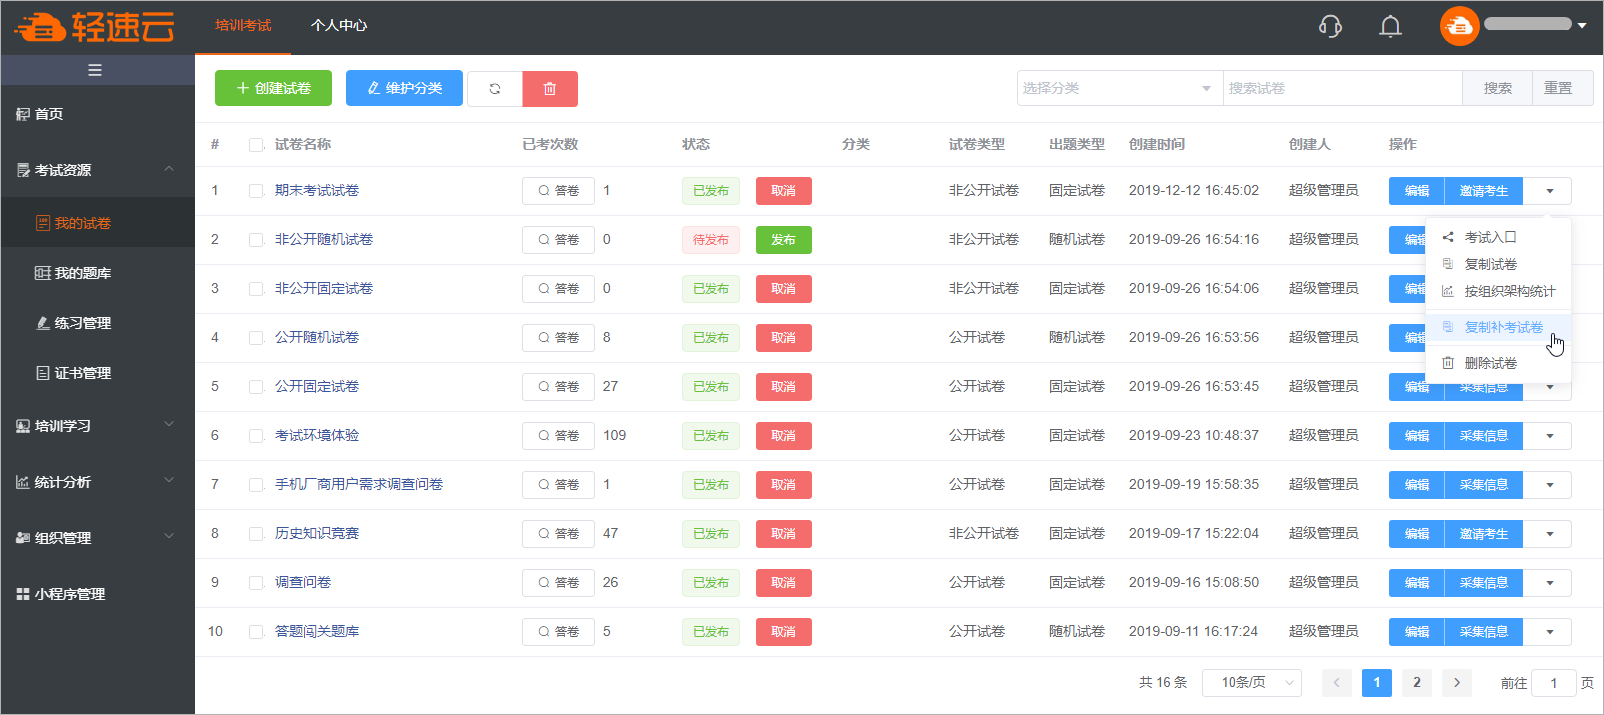Open more-actions arrow for 期末考试试卷 row
The height and width of the screenshot is (715, 1604).
tap(1550, 191)
